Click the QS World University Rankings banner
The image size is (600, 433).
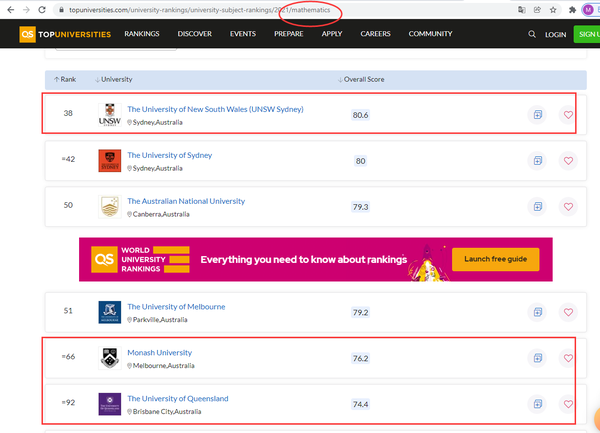click(316, 259)
